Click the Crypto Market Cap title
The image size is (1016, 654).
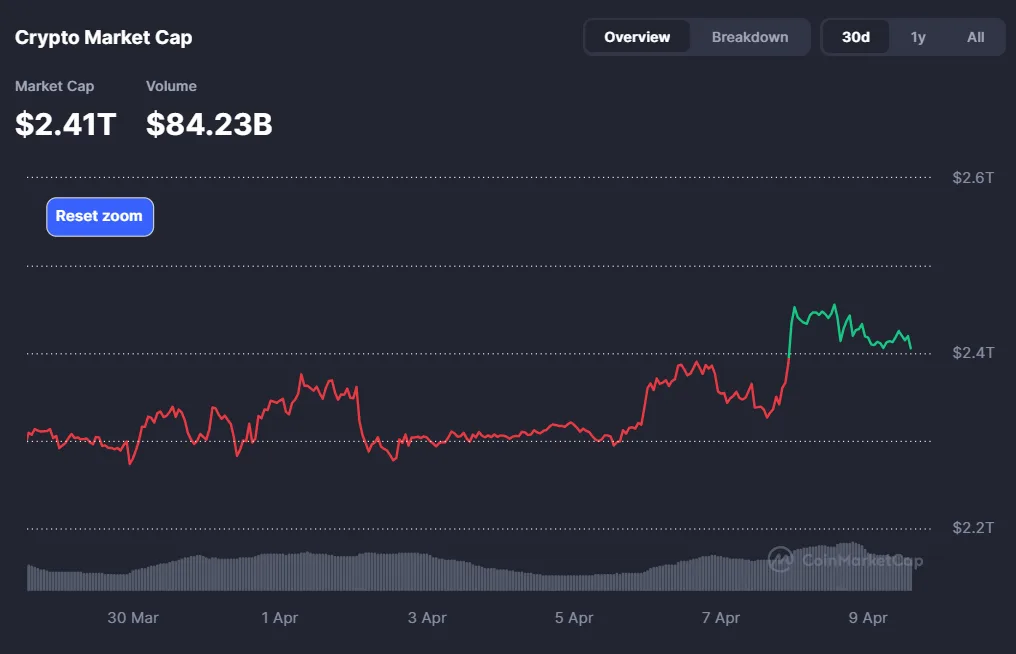pyautogui.click(x=103, y=37)
